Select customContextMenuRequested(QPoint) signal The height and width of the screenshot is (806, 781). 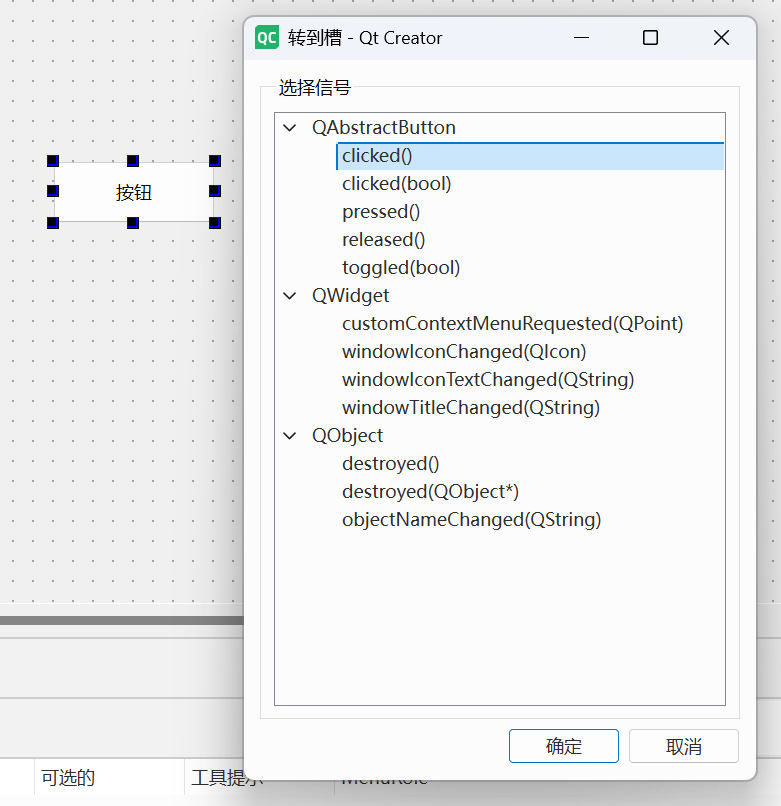(x=513, y=323)
